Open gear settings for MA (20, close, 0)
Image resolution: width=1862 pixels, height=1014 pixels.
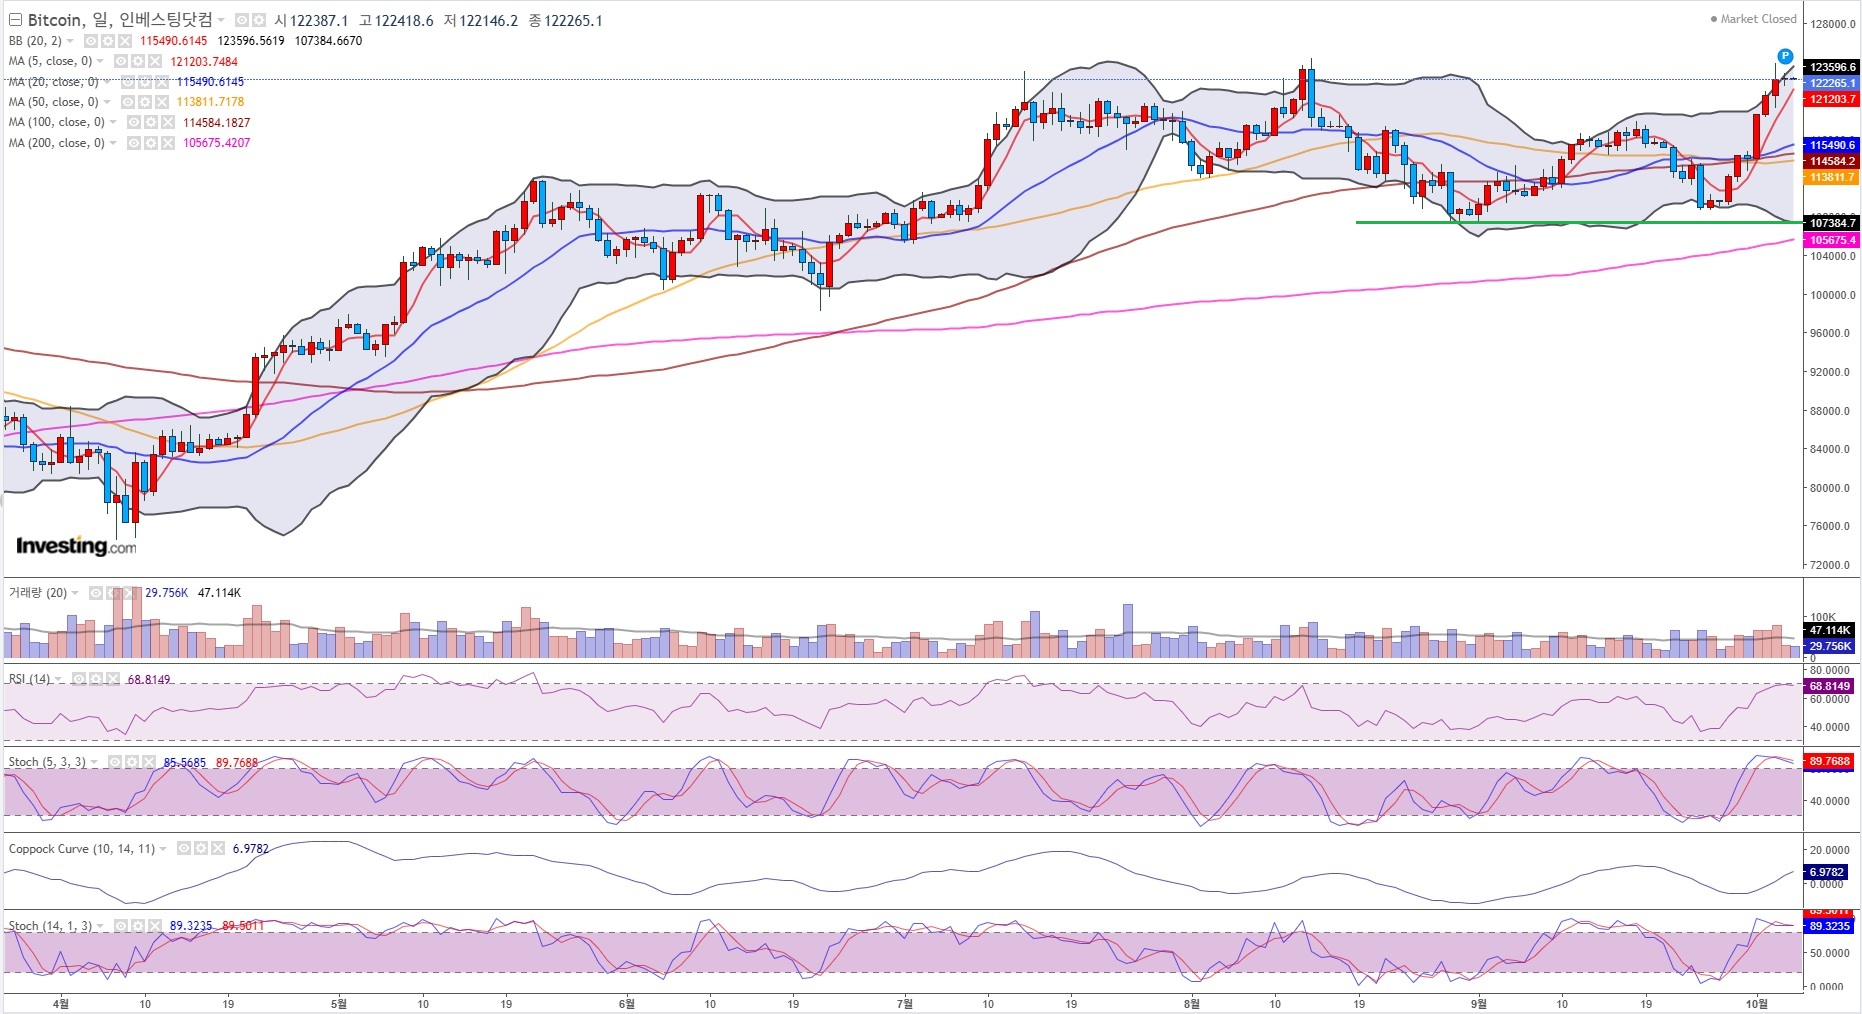click(145, 82)
